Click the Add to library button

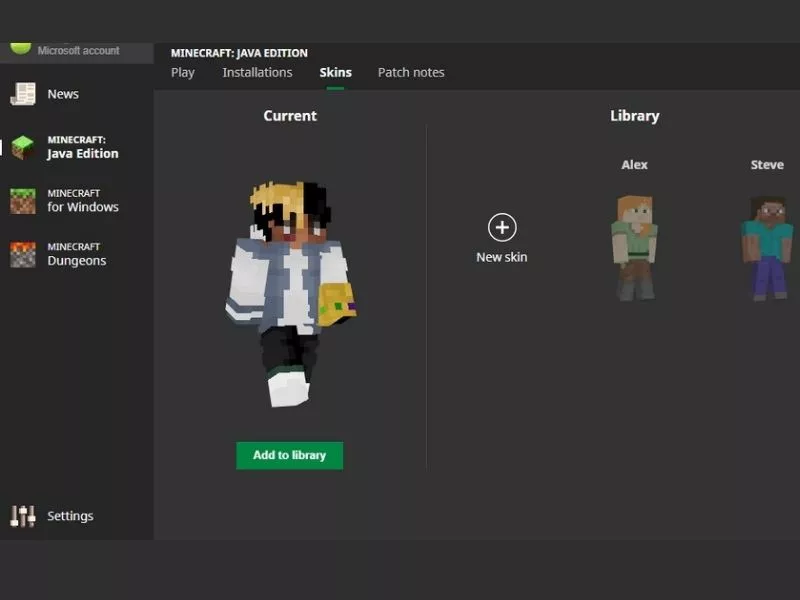(289, 455)
